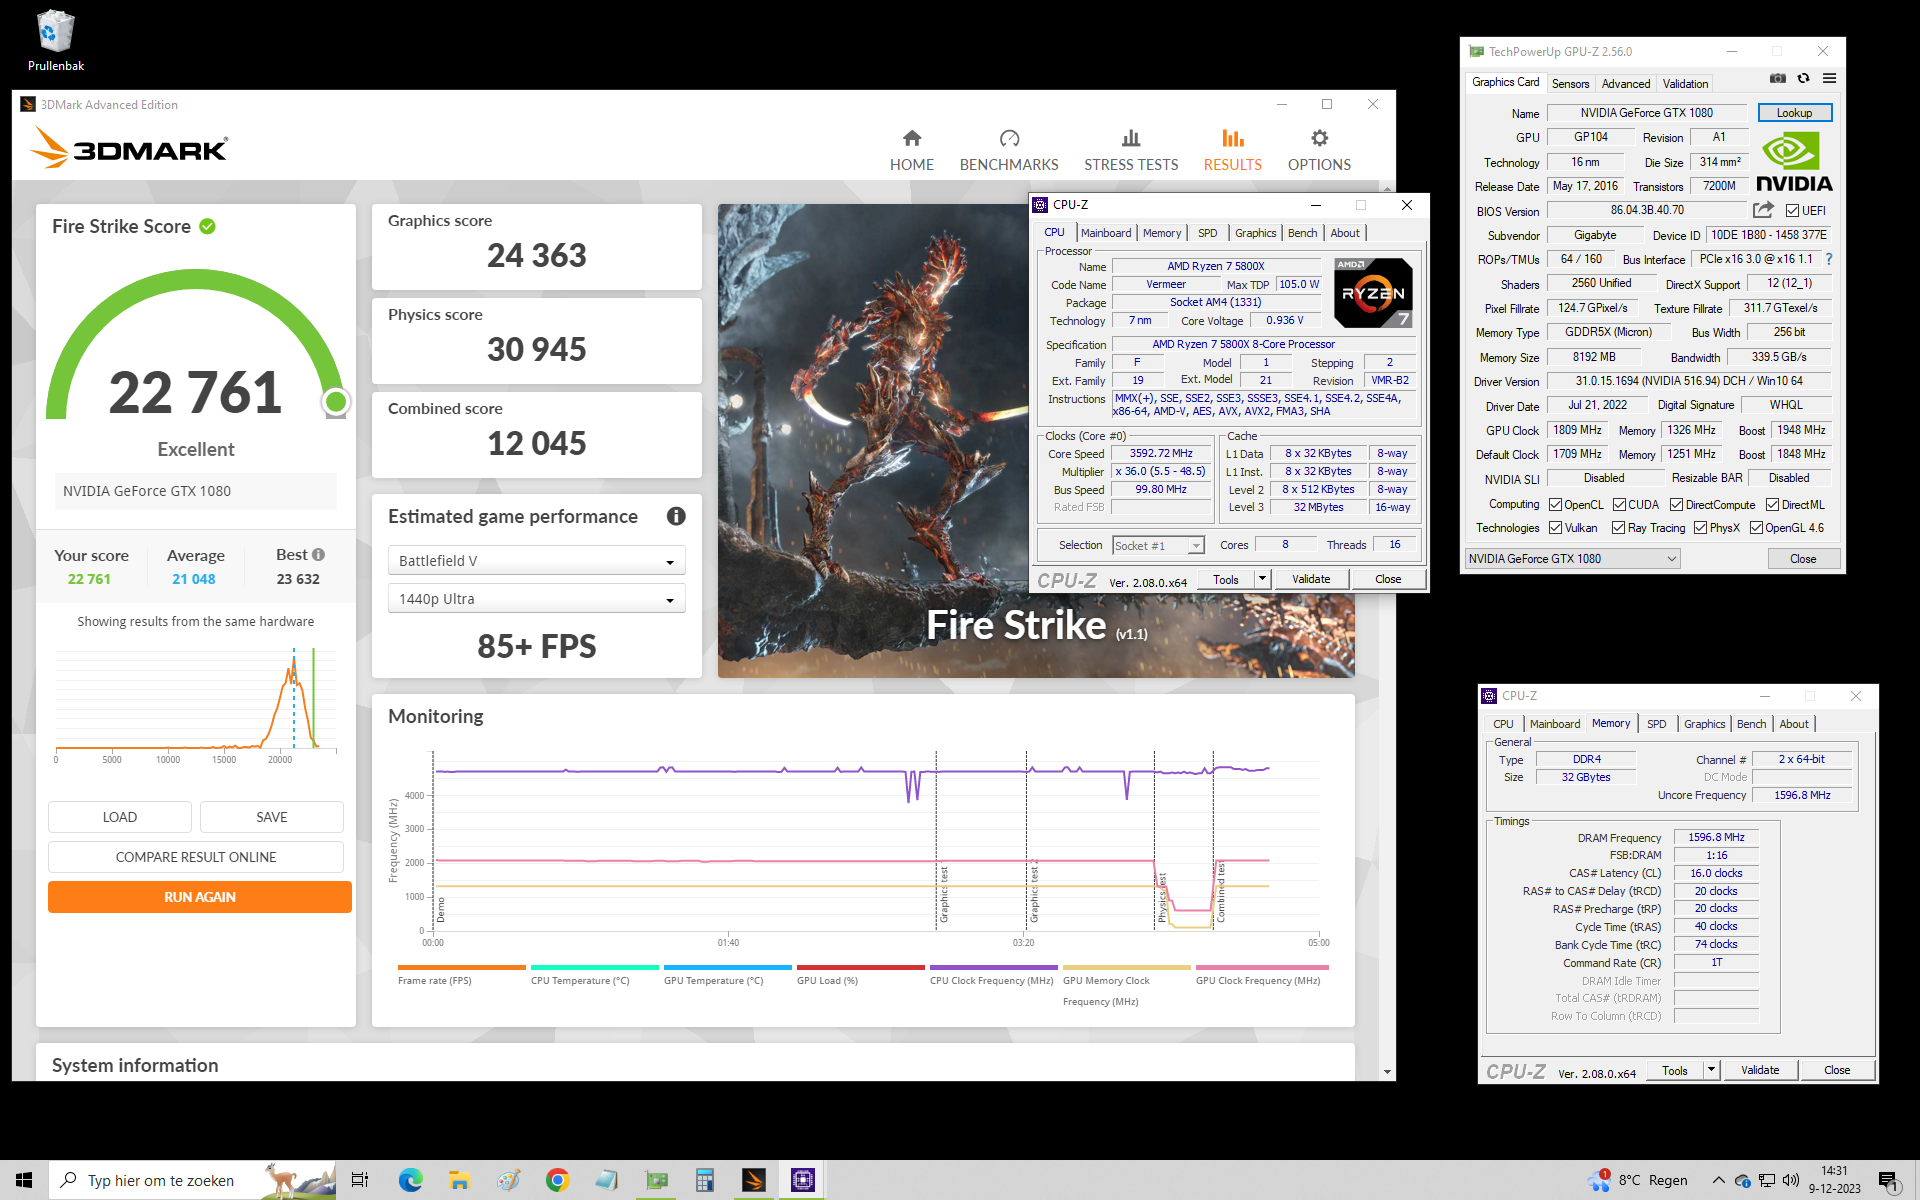Expand Tools arrow in CPU-Z Memory window
Image resolution: width=1920 pixels, height=1200 pixels.
pyautogui.click(x=1711, y=1069)
